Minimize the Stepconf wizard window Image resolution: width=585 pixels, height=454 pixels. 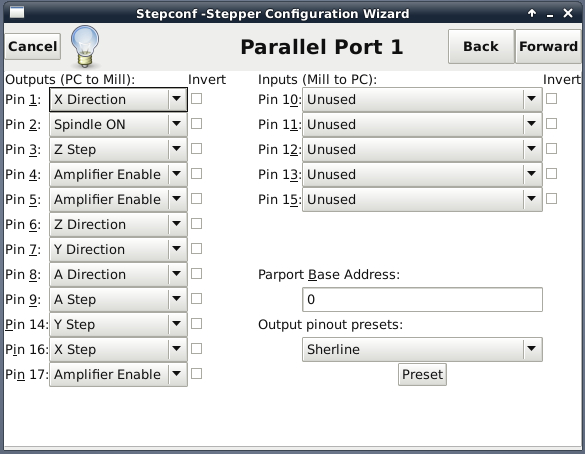click(x=550, y=14)
